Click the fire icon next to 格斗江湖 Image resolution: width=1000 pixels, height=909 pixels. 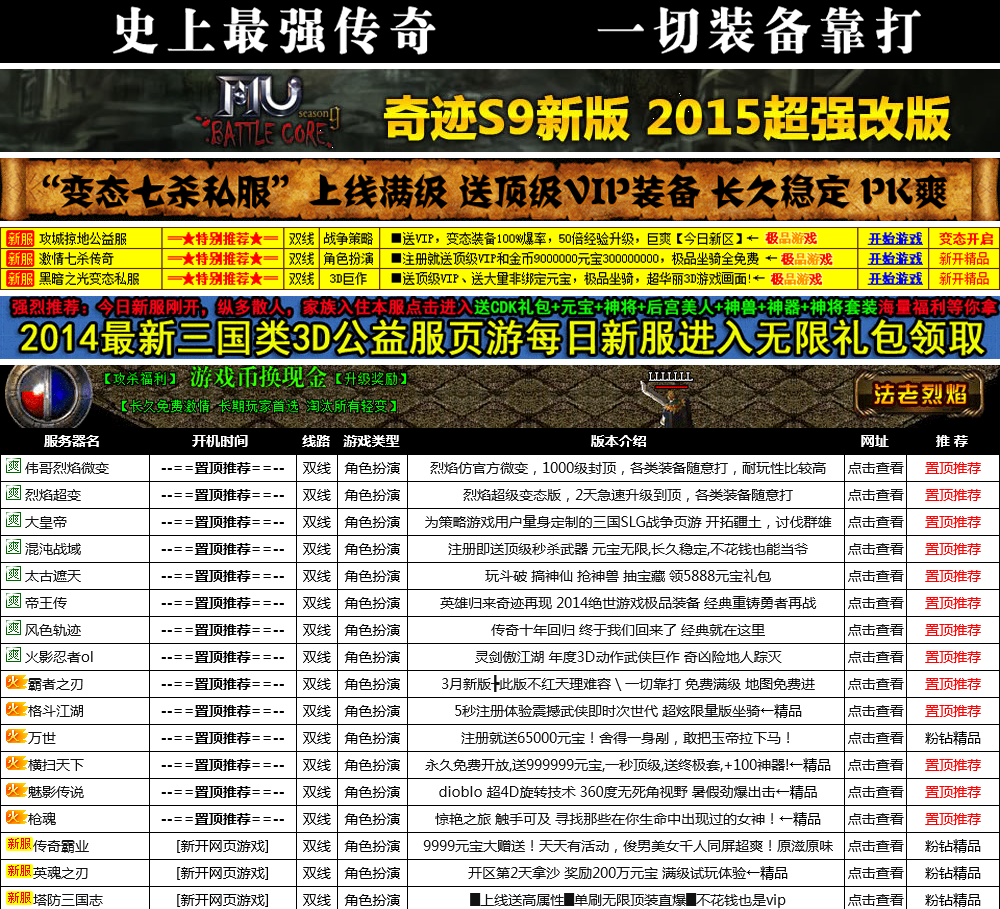point(15,709)
